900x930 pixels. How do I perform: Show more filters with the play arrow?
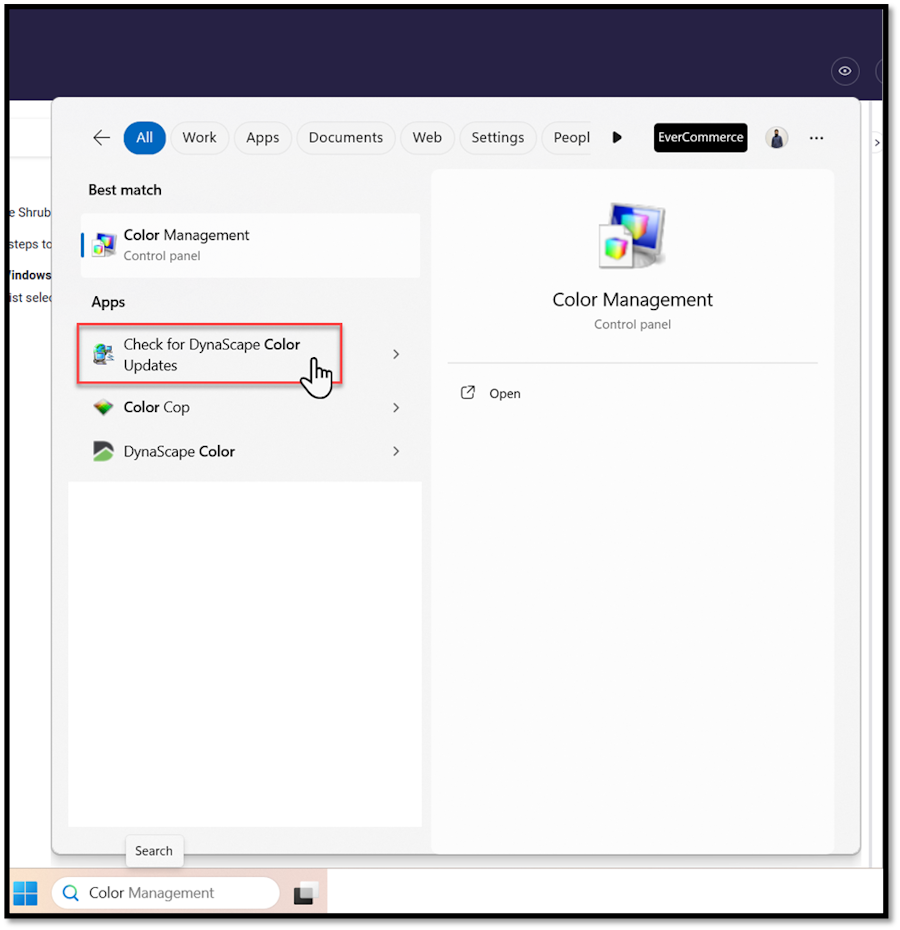point(617,138)
